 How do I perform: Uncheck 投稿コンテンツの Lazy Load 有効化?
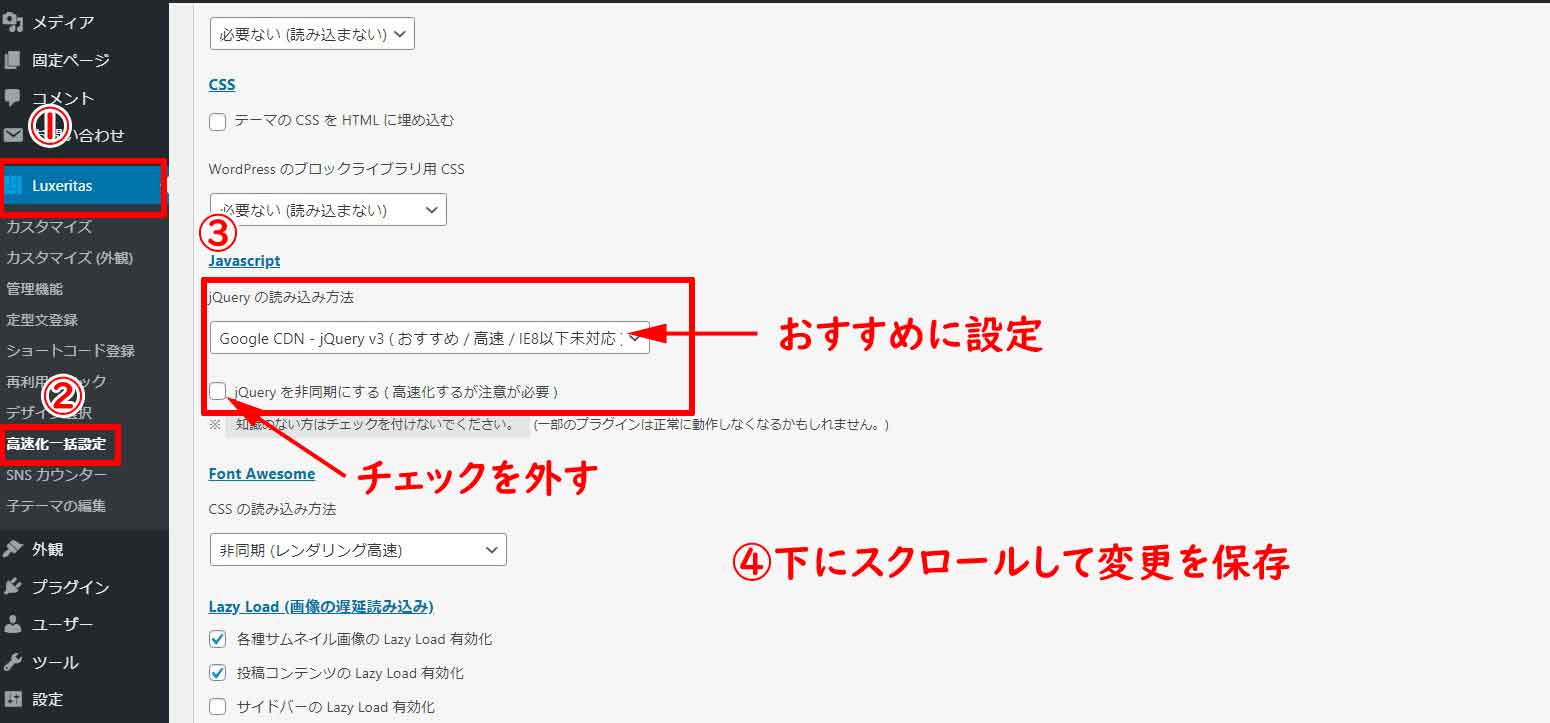(218, 673)
